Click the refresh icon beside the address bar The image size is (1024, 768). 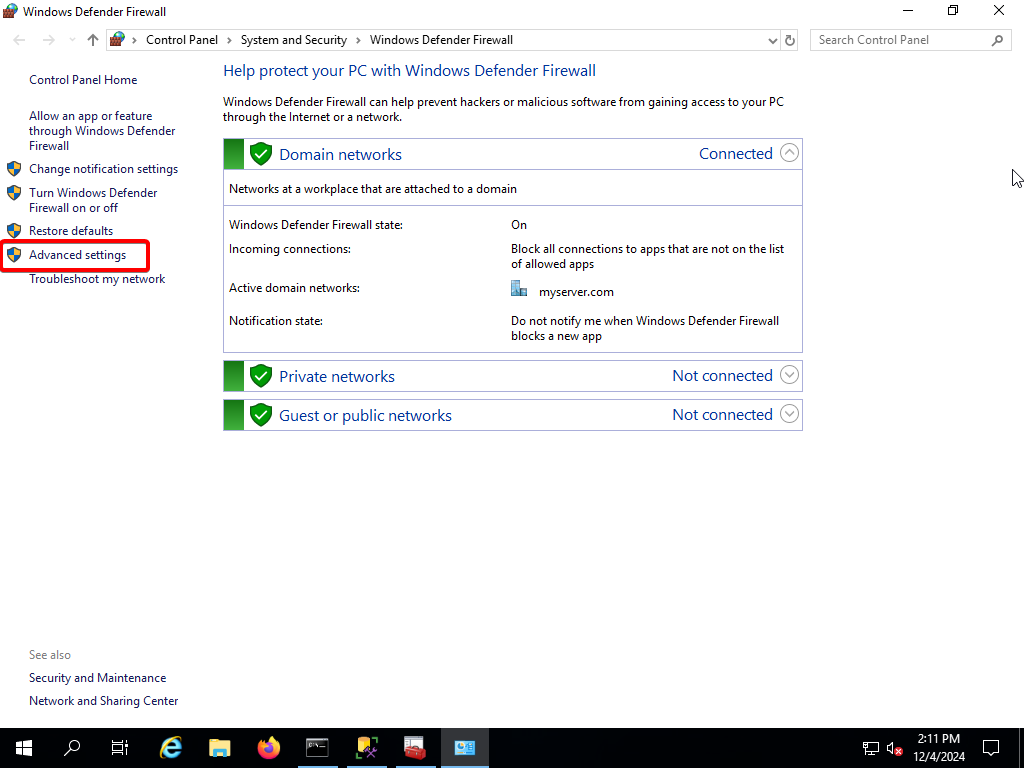pyautogui.click(x=789, y=40)
